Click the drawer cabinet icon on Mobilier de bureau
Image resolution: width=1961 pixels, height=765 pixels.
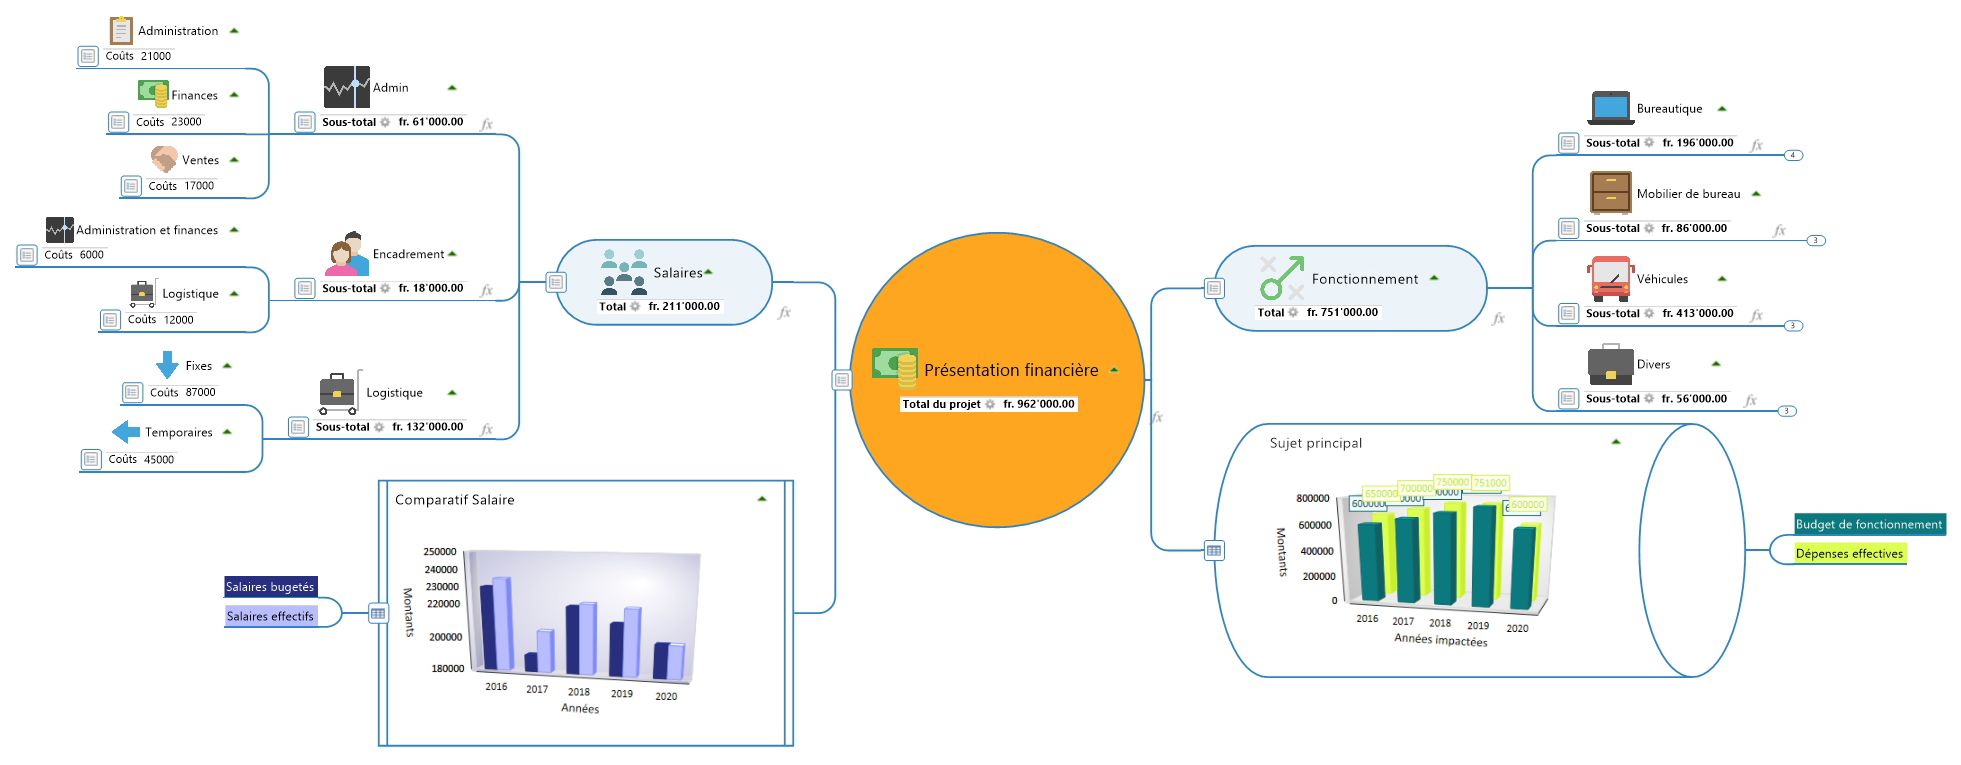1610,193
